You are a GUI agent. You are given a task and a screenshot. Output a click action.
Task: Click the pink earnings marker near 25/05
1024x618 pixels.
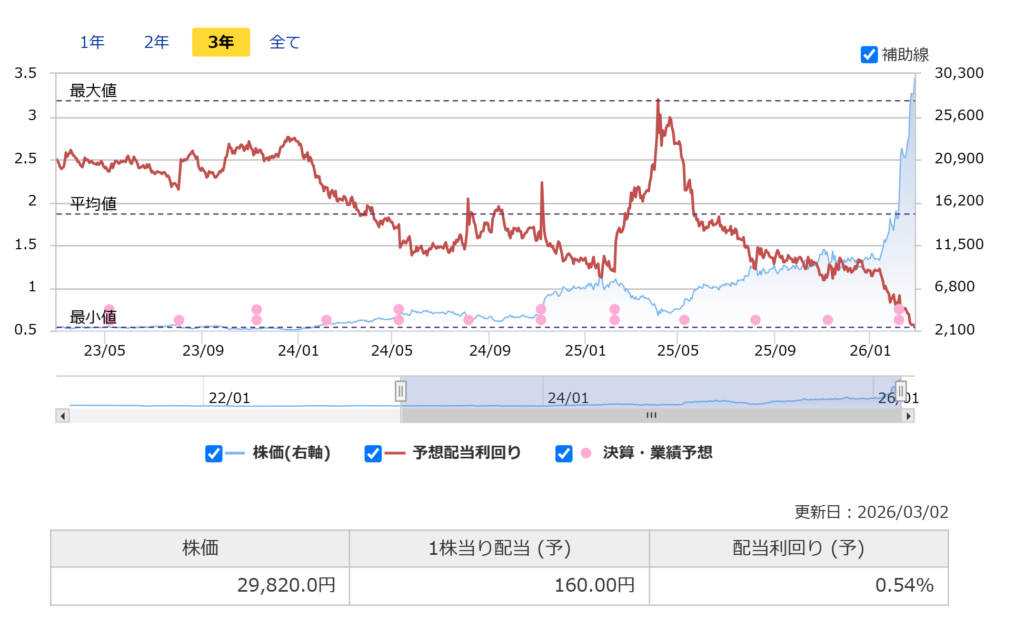tap(684, 320)
